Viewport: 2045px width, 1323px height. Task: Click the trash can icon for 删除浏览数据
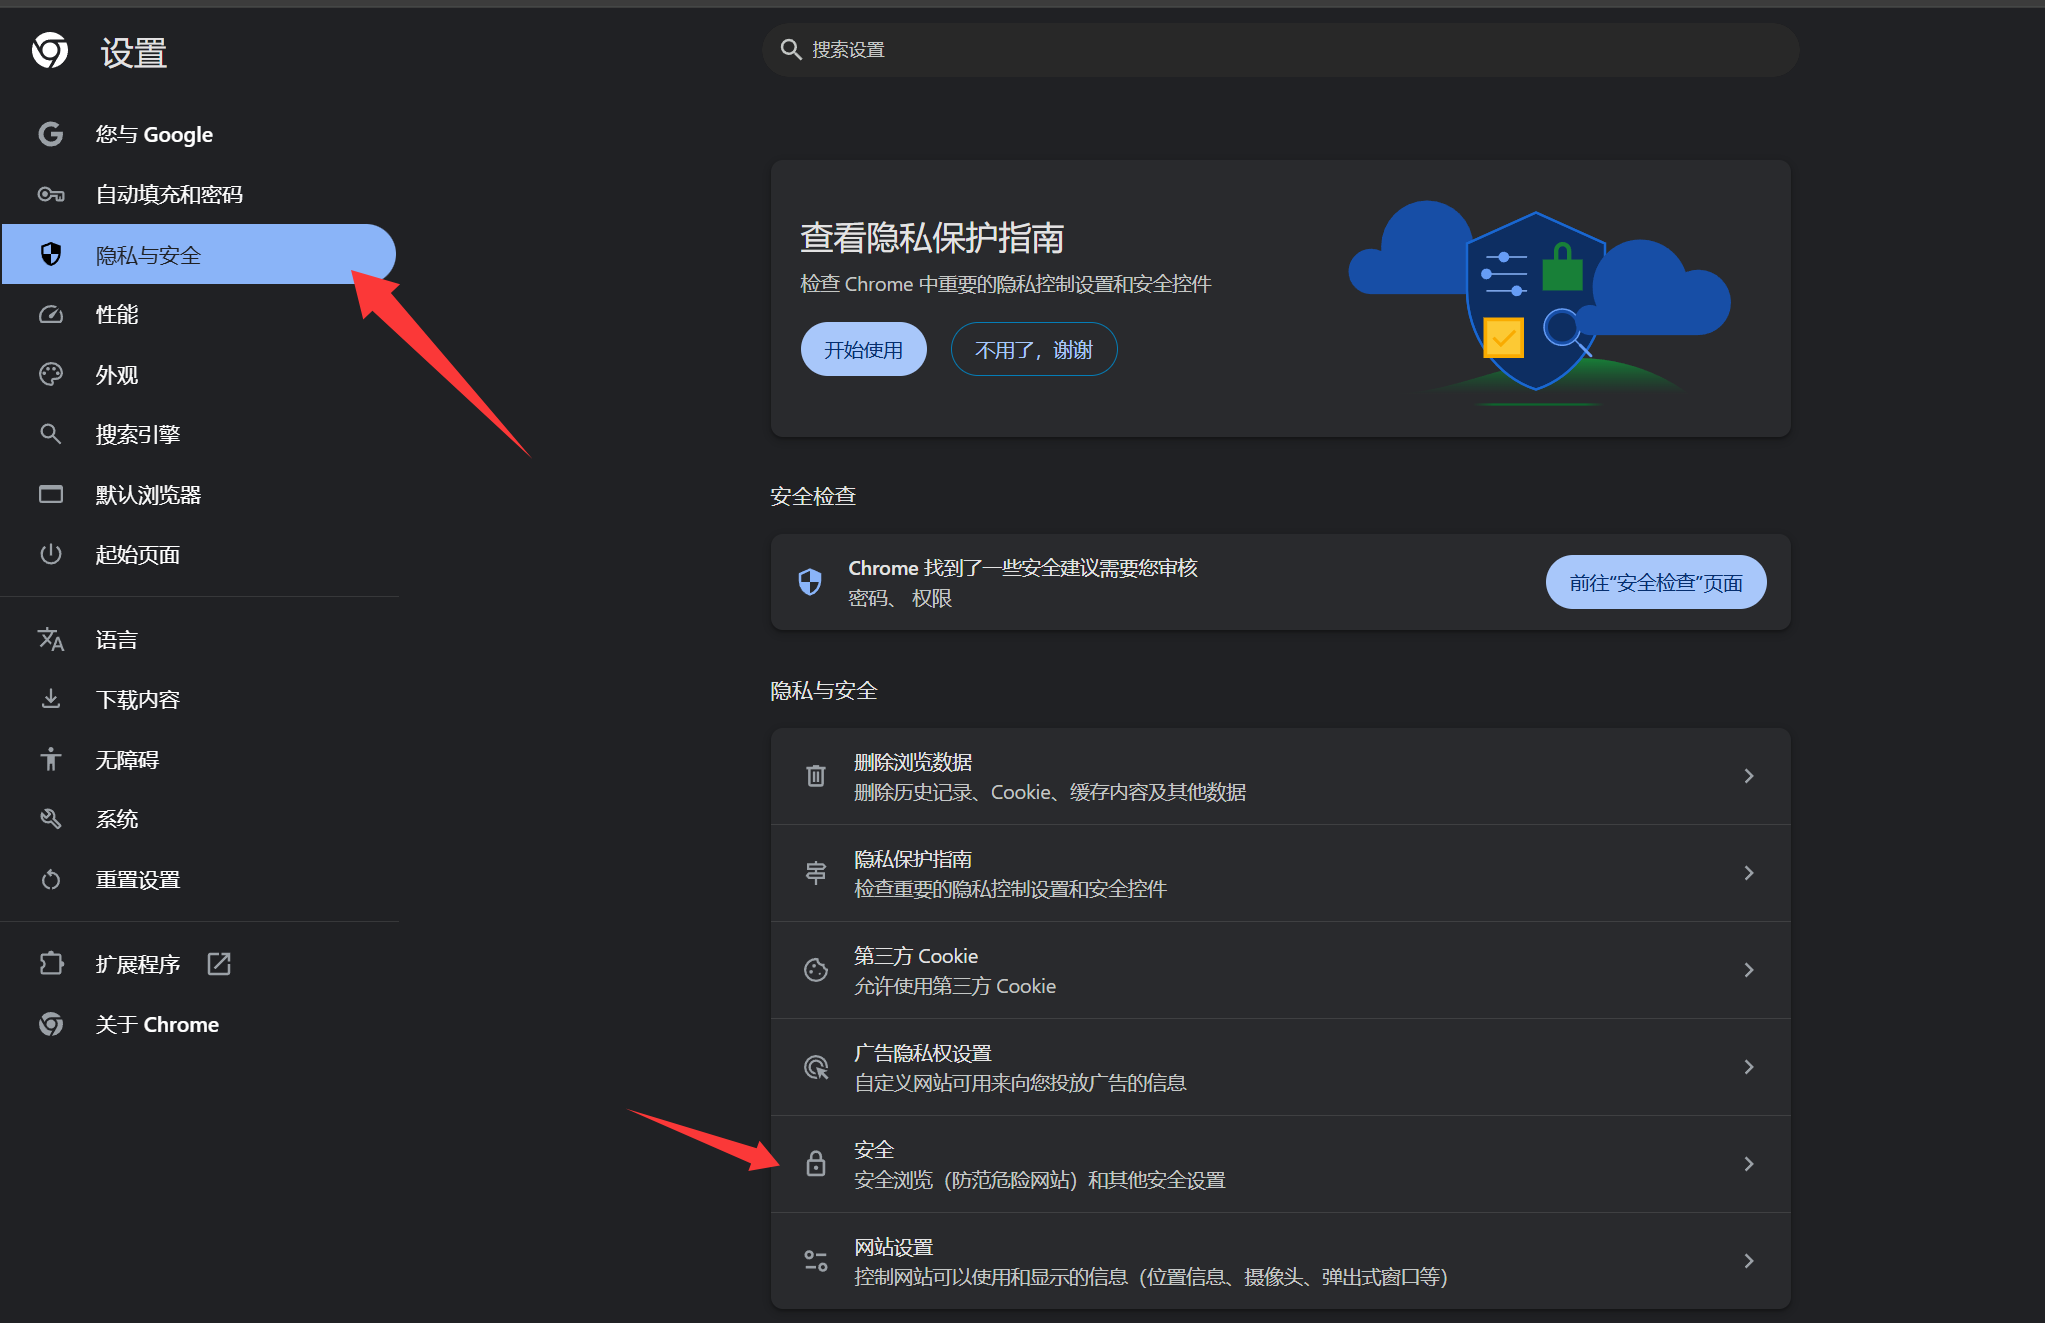(x=816, y=775)
